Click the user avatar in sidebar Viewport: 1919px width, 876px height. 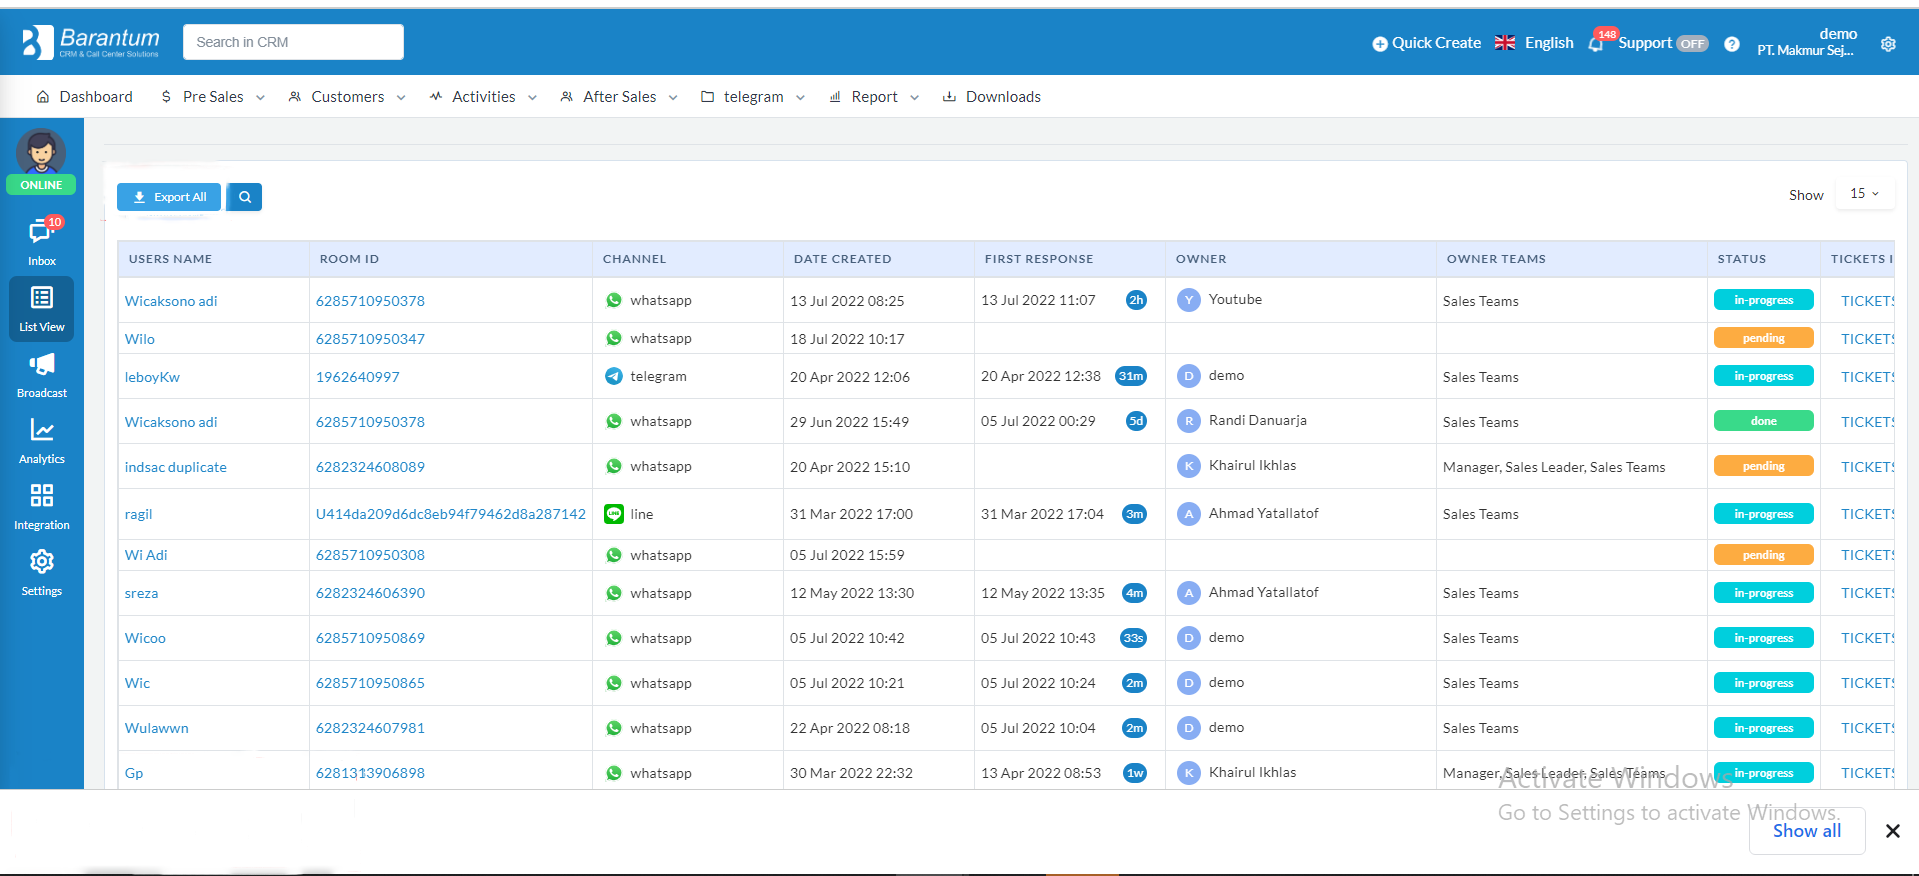tap(41, 152)
